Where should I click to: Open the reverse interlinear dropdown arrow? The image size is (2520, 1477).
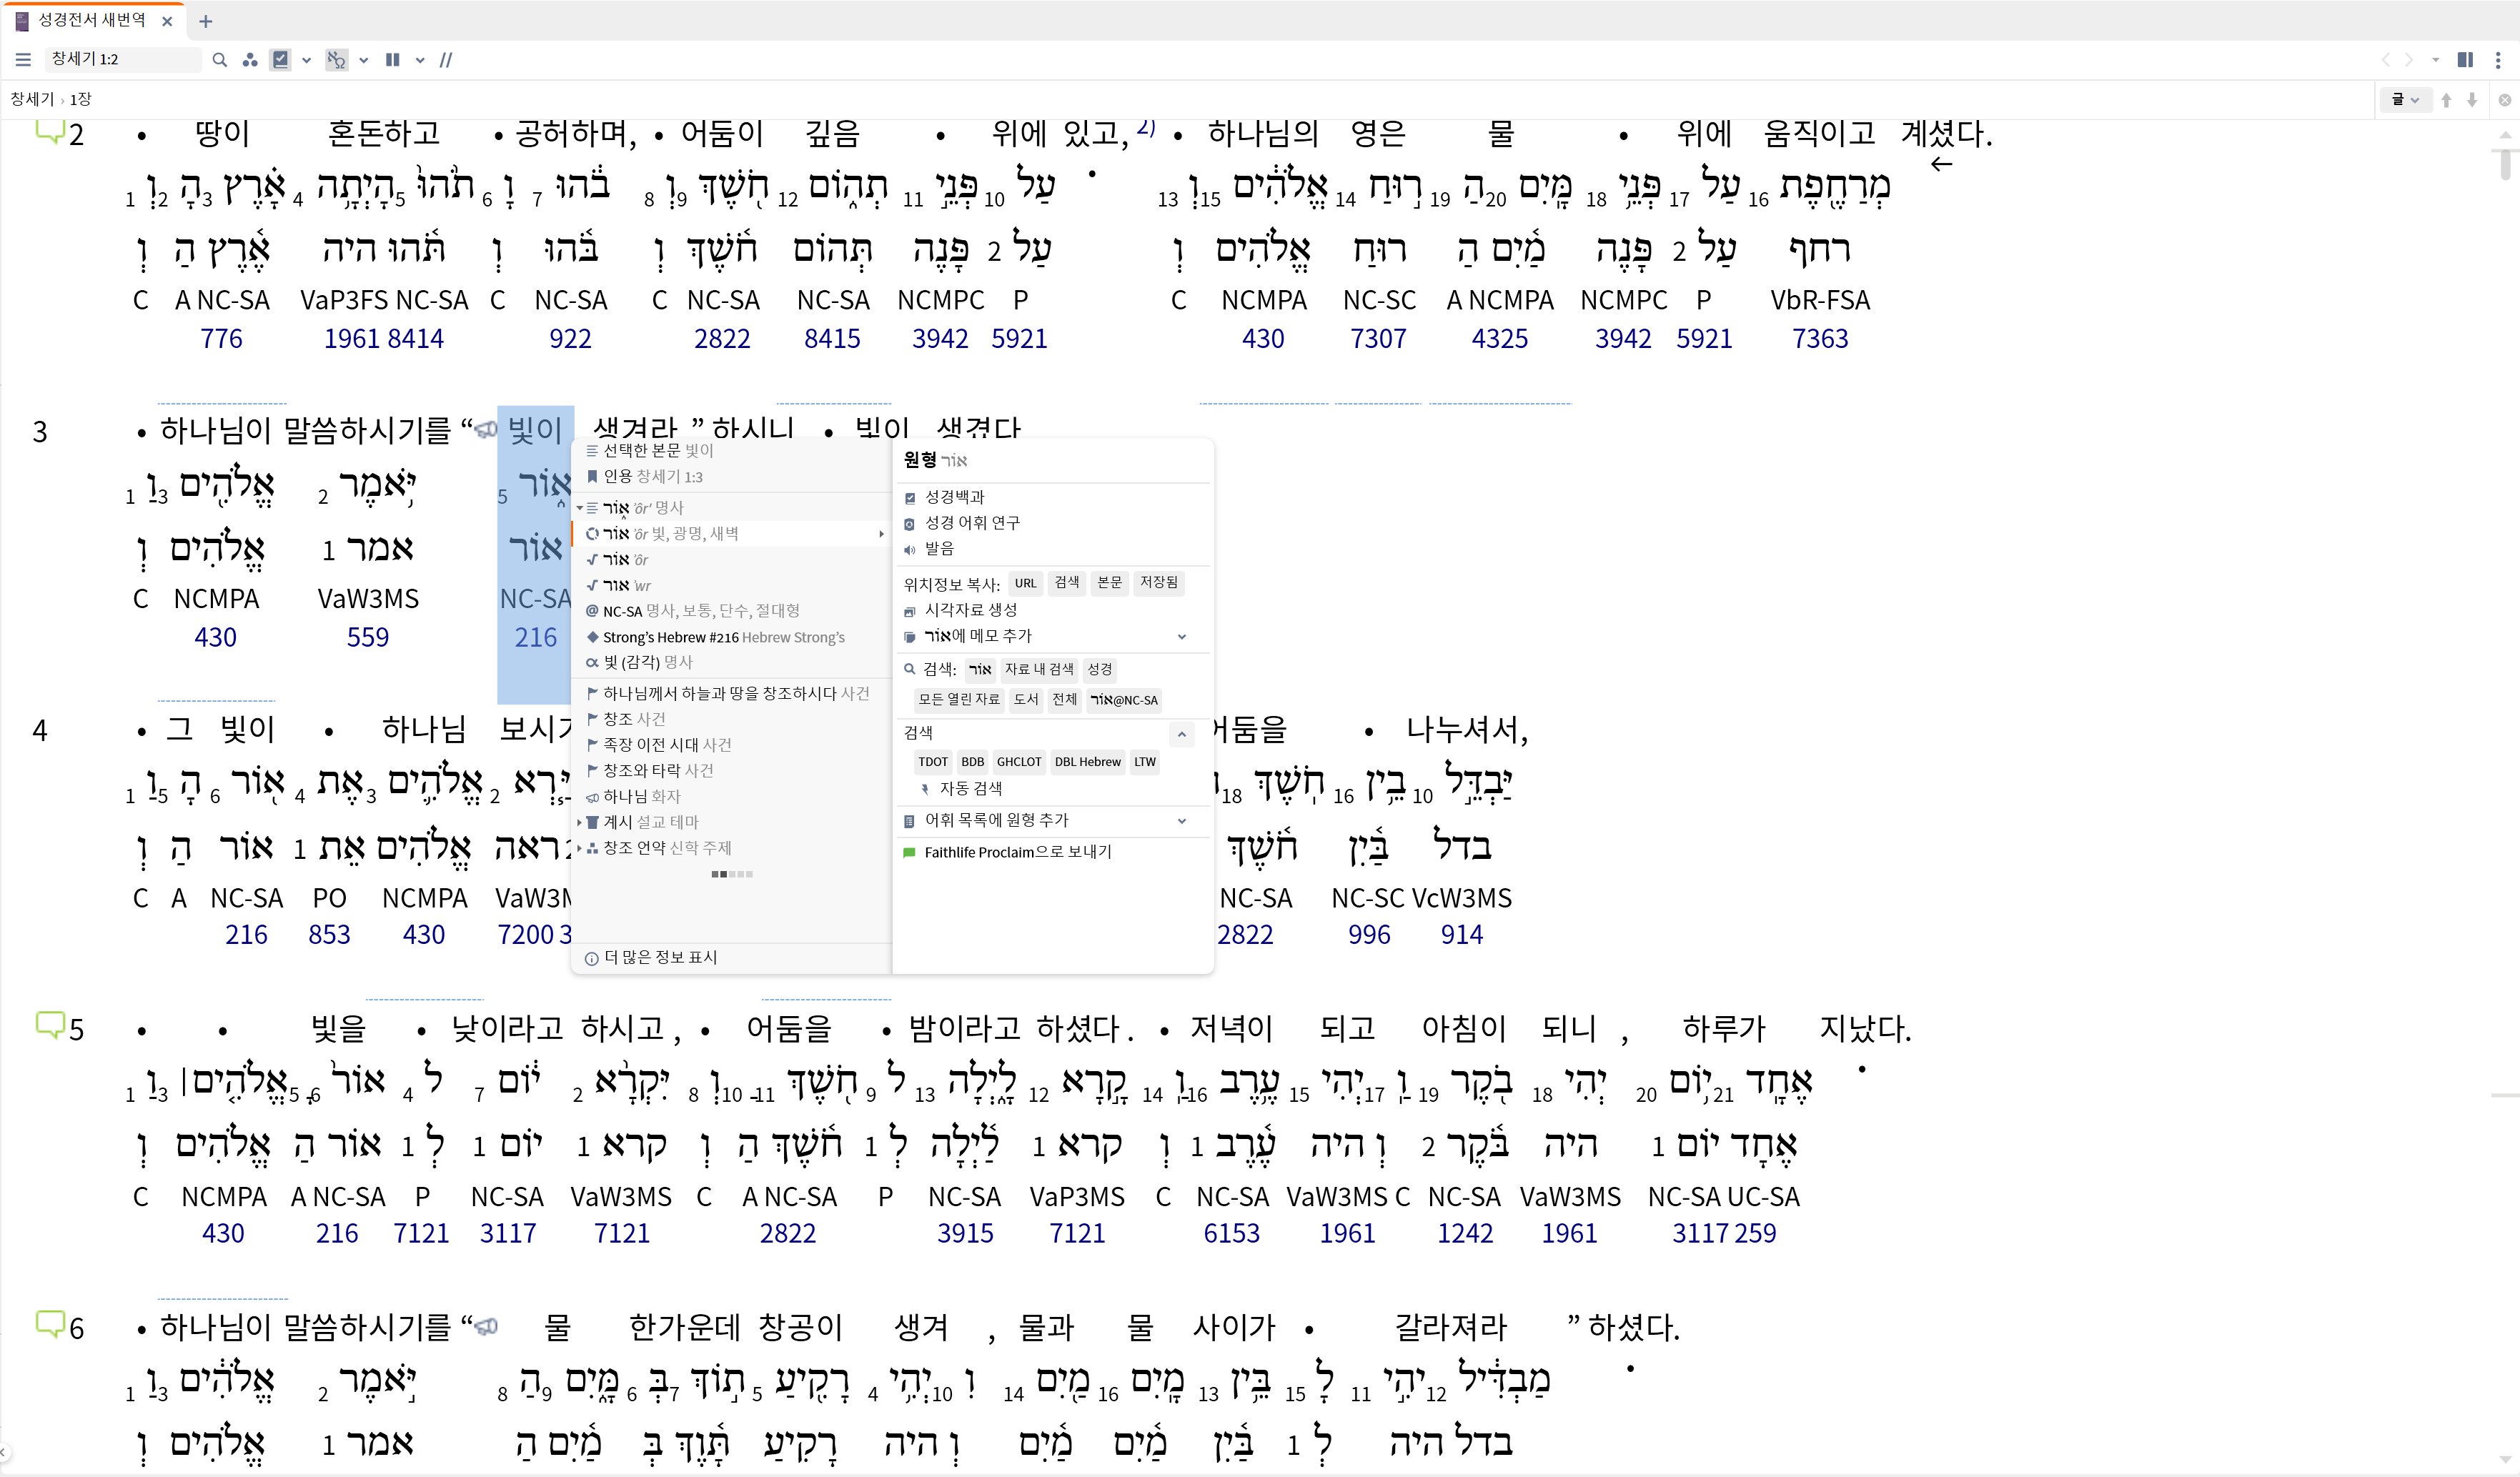coord(363,60)
